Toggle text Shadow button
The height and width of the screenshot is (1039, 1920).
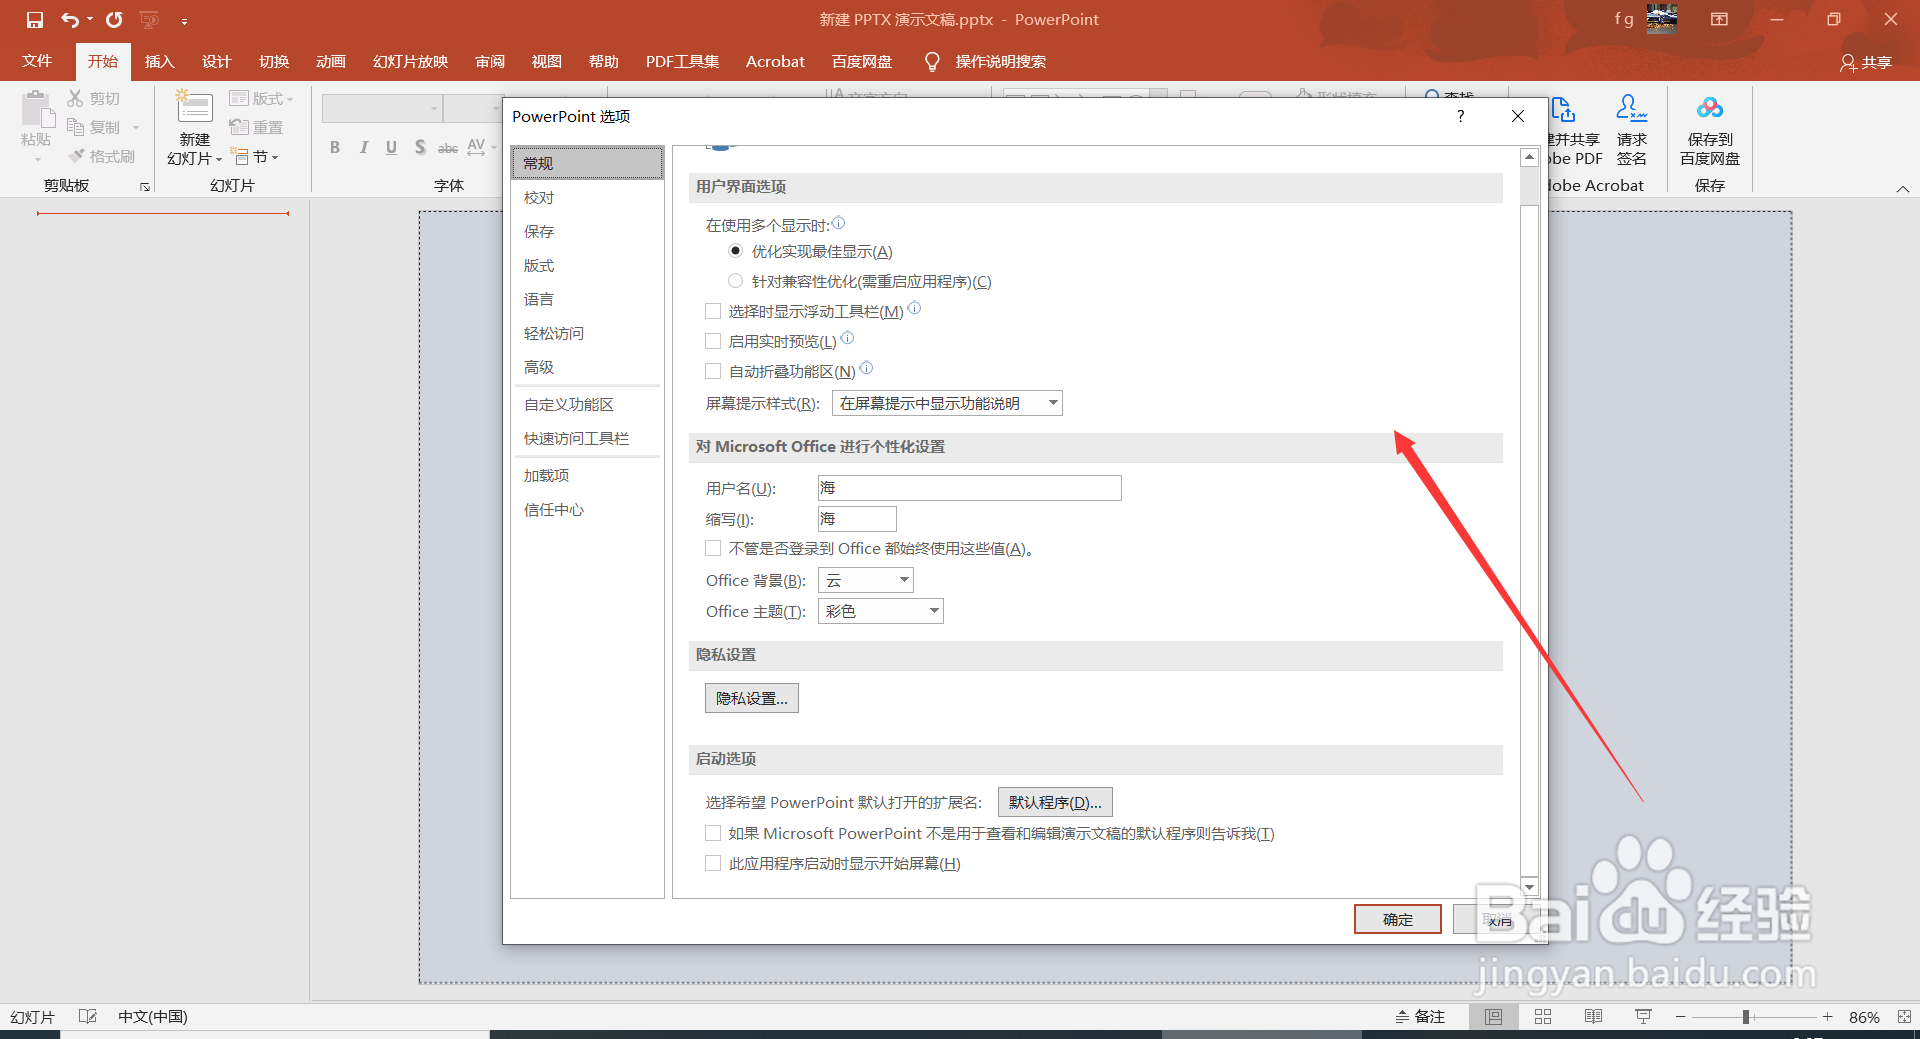pos(420,147)
